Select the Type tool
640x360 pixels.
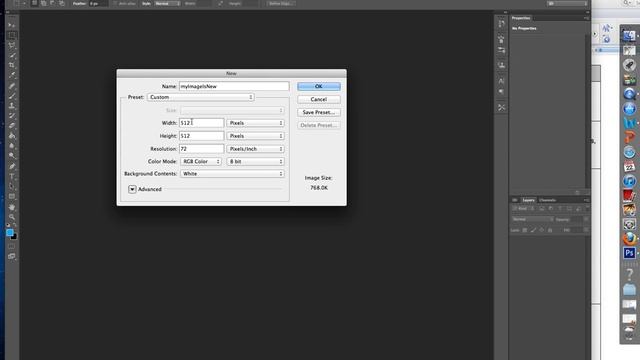click(11, 176)
